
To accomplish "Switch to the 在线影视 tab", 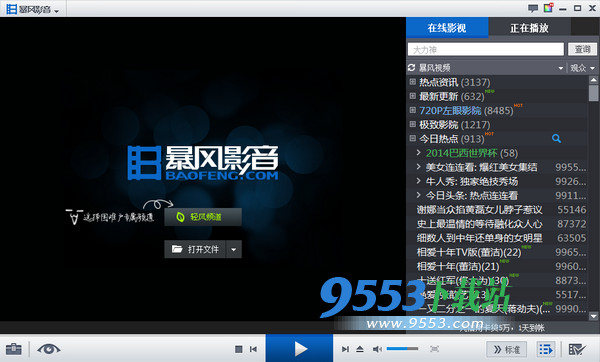I will [447, 28].
